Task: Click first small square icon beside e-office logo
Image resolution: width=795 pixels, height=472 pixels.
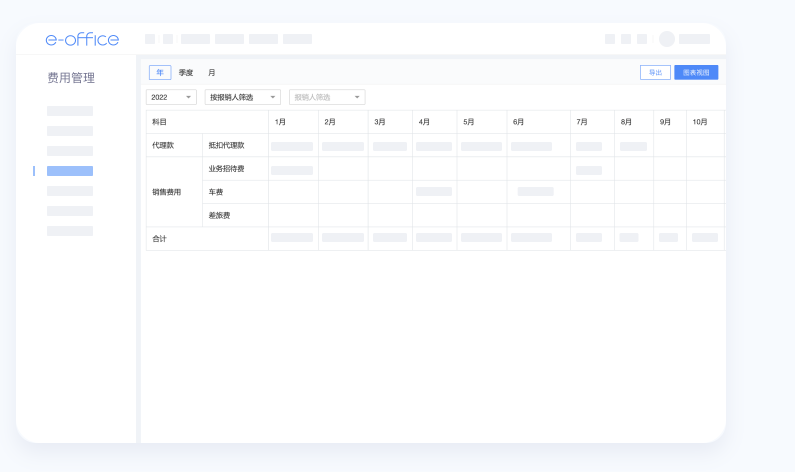Action: (150, 39)
